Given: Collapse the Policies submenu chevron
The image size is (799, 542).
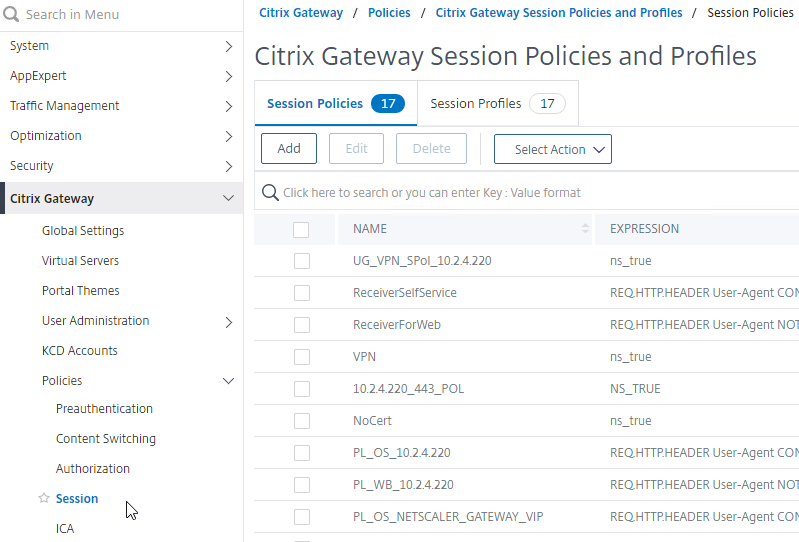Looking at the screenshot, I should [x=229, y=381].
